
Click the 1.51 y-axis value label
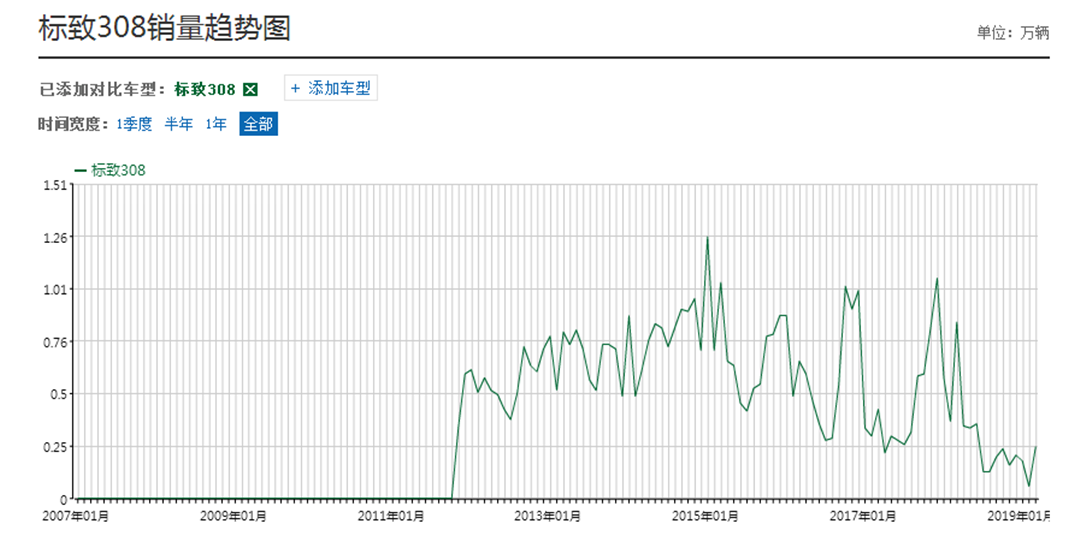click(54, 185)
